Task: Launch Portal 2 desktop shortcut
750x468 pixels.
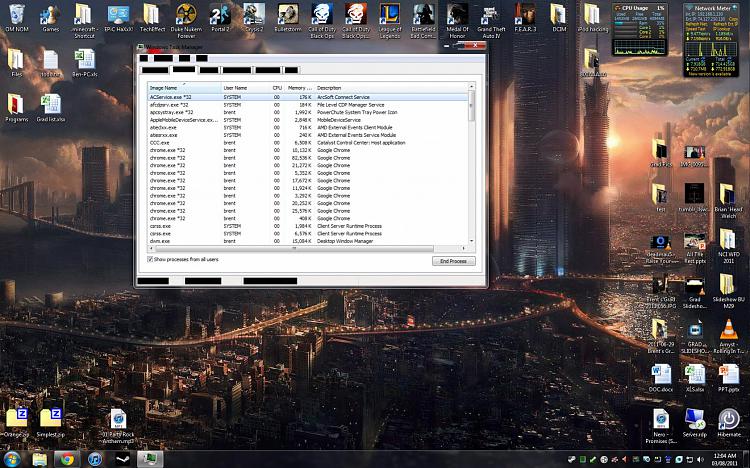Action: coord(220,18)
